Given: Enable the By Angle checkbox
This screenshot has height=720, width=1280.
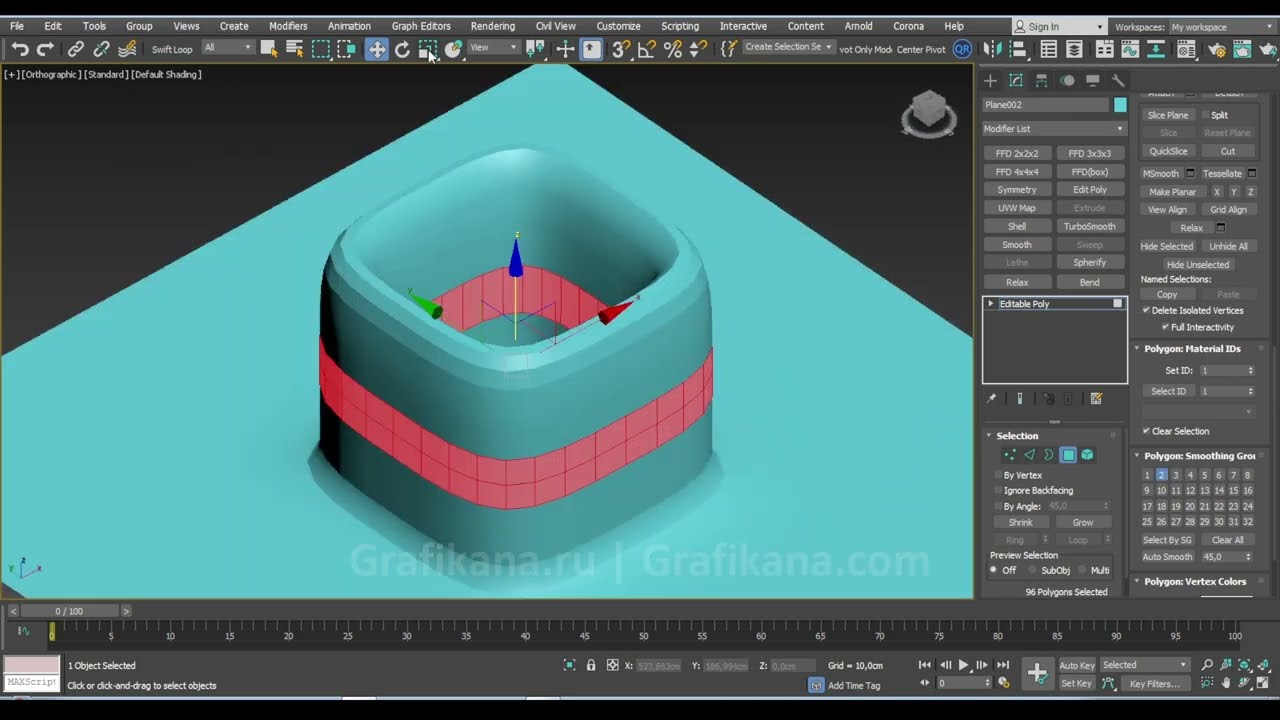Looking at the screenshot, I should tap(998, 506).
